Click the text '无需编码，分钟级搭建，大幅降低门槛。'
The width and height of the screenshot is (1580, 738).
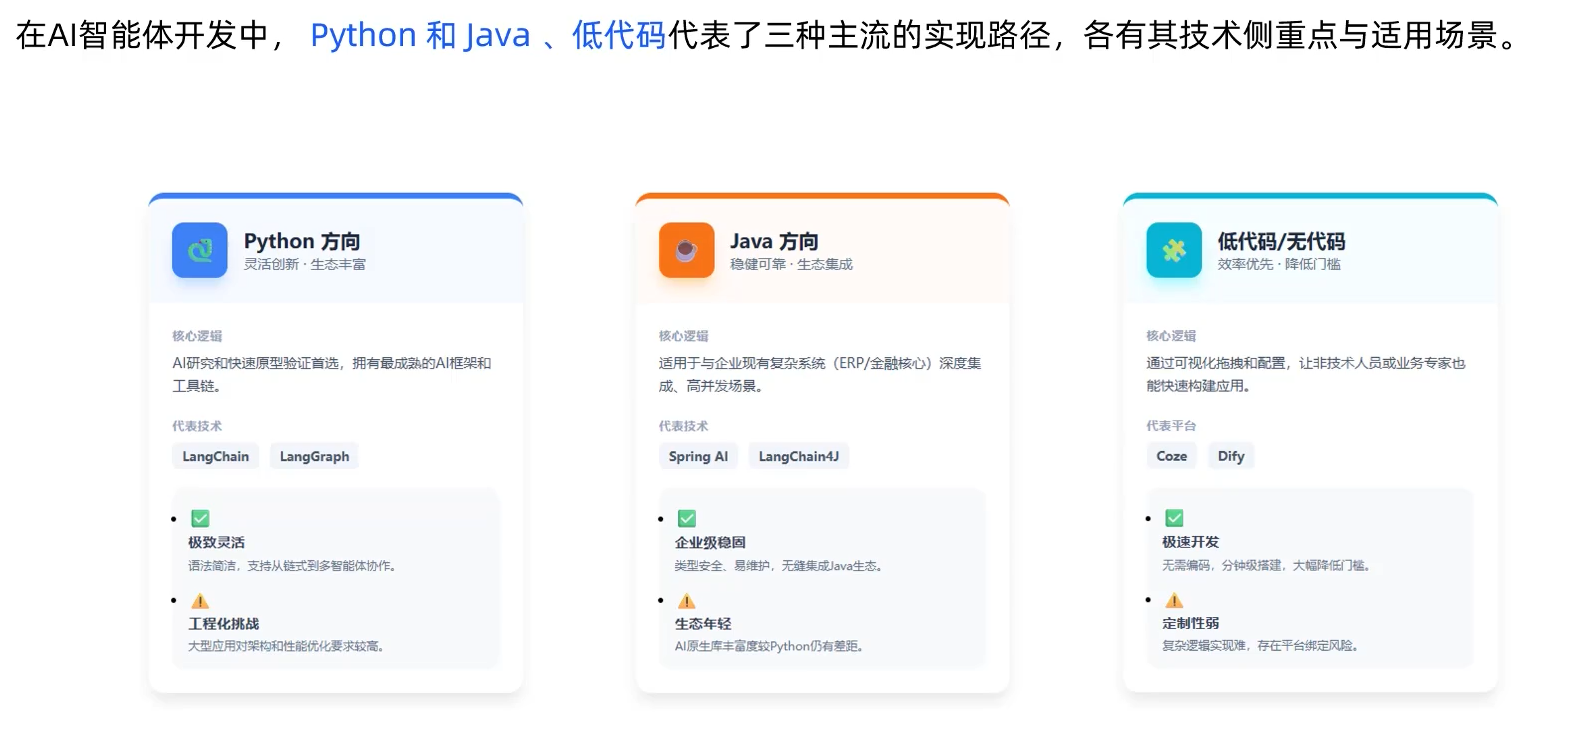tap(1267, 566)
